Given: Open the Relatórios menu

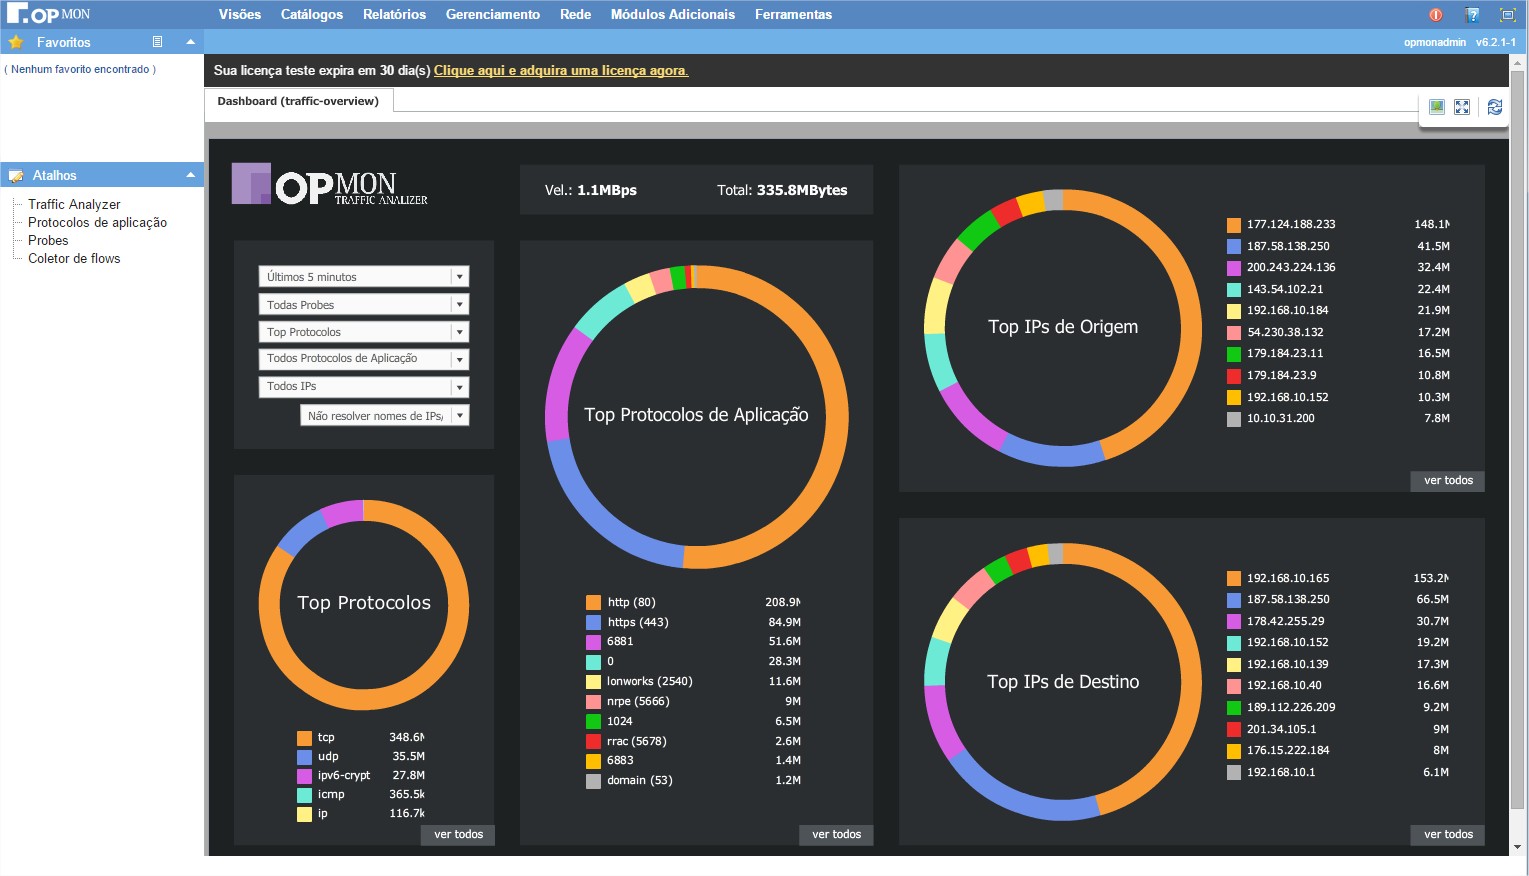Looking at the screenshot, I should click(394, 14).
